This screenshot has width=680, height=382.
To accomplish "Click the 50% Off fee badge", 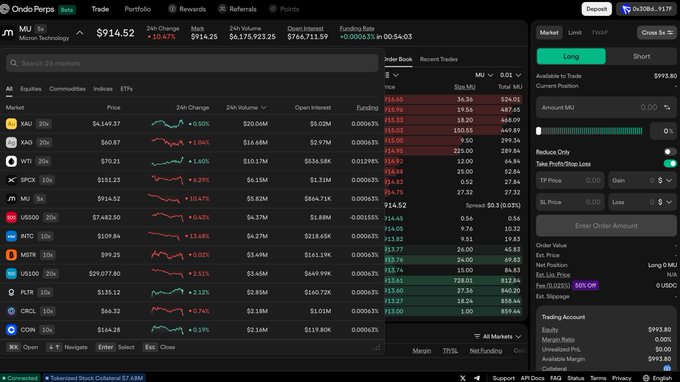I will (585, 285).
